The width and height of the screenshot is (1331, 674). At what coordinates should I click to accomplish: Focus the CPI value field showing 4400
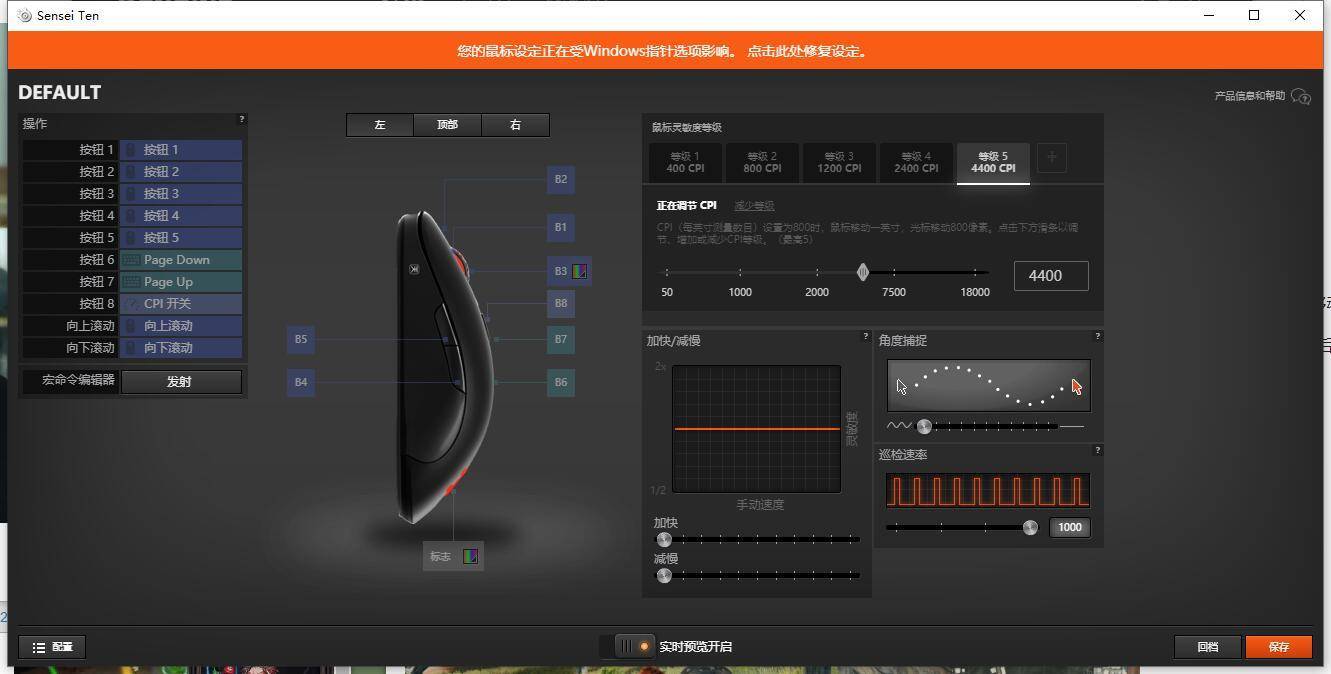(1051, 276)
